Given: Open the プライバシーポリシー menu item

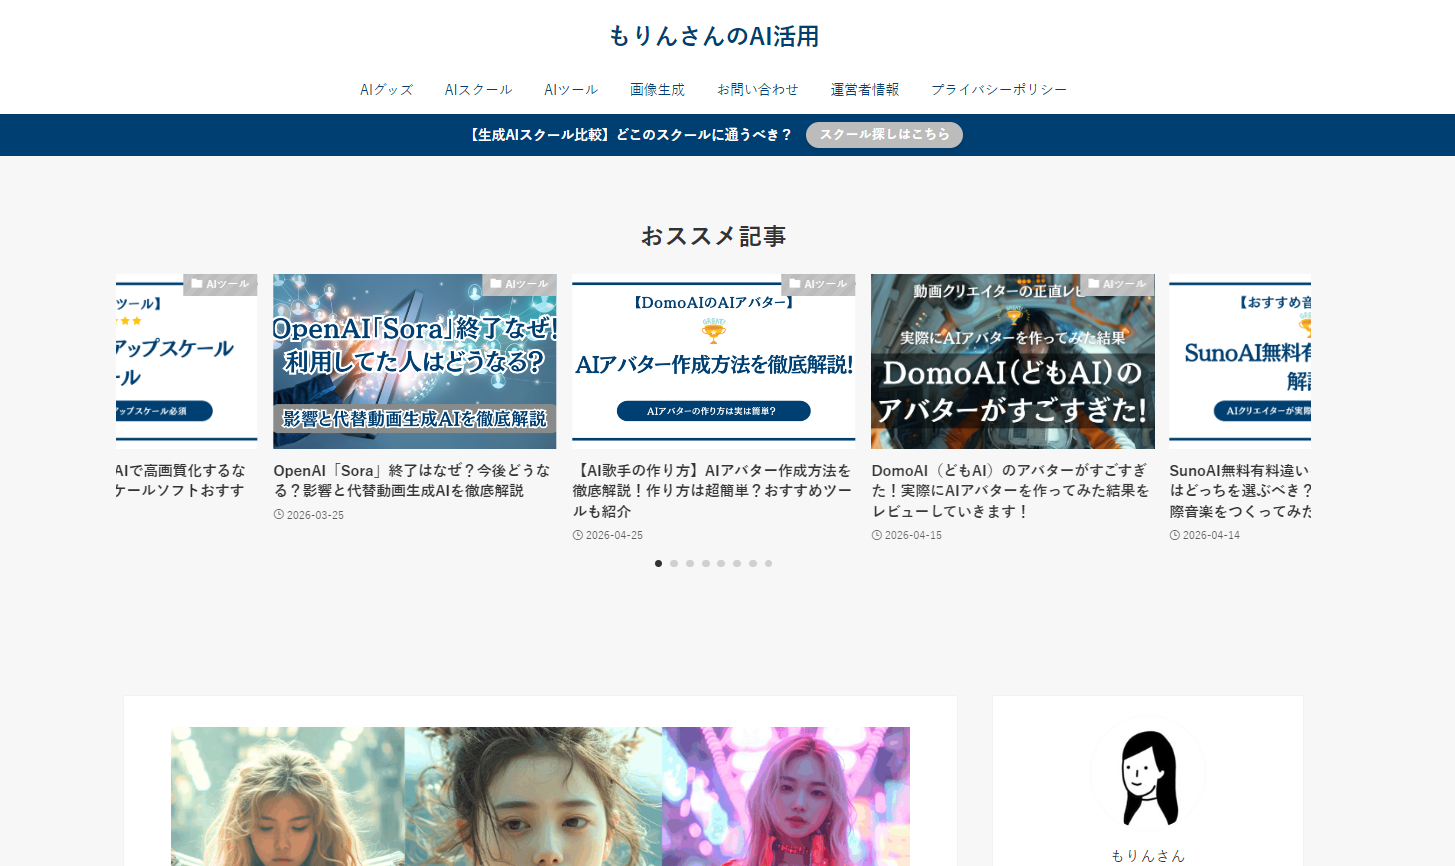Looking at the screenshot, I should click(999, 90).
